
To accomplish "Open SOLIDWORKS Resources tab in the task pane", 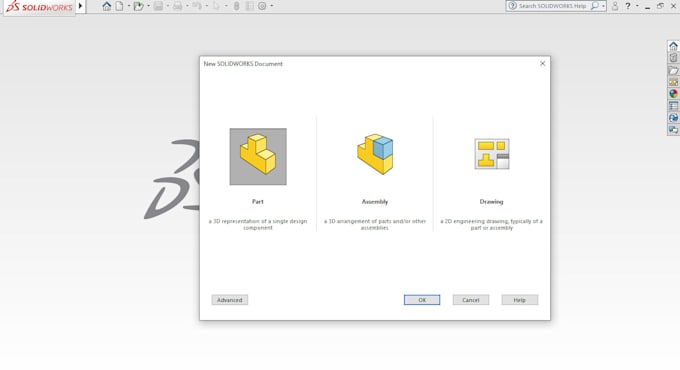I will [673, 46].
